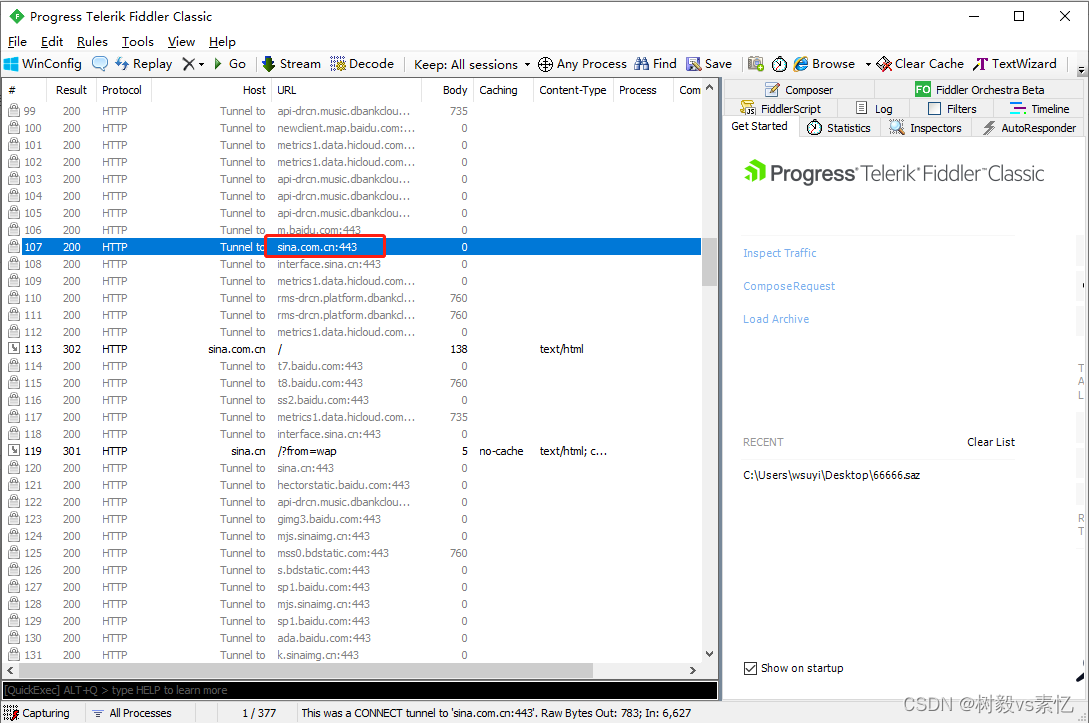Select the Get Started tab
This screenshot has height=723, width=1089.
pyautogui.click(x=759, y=126)
